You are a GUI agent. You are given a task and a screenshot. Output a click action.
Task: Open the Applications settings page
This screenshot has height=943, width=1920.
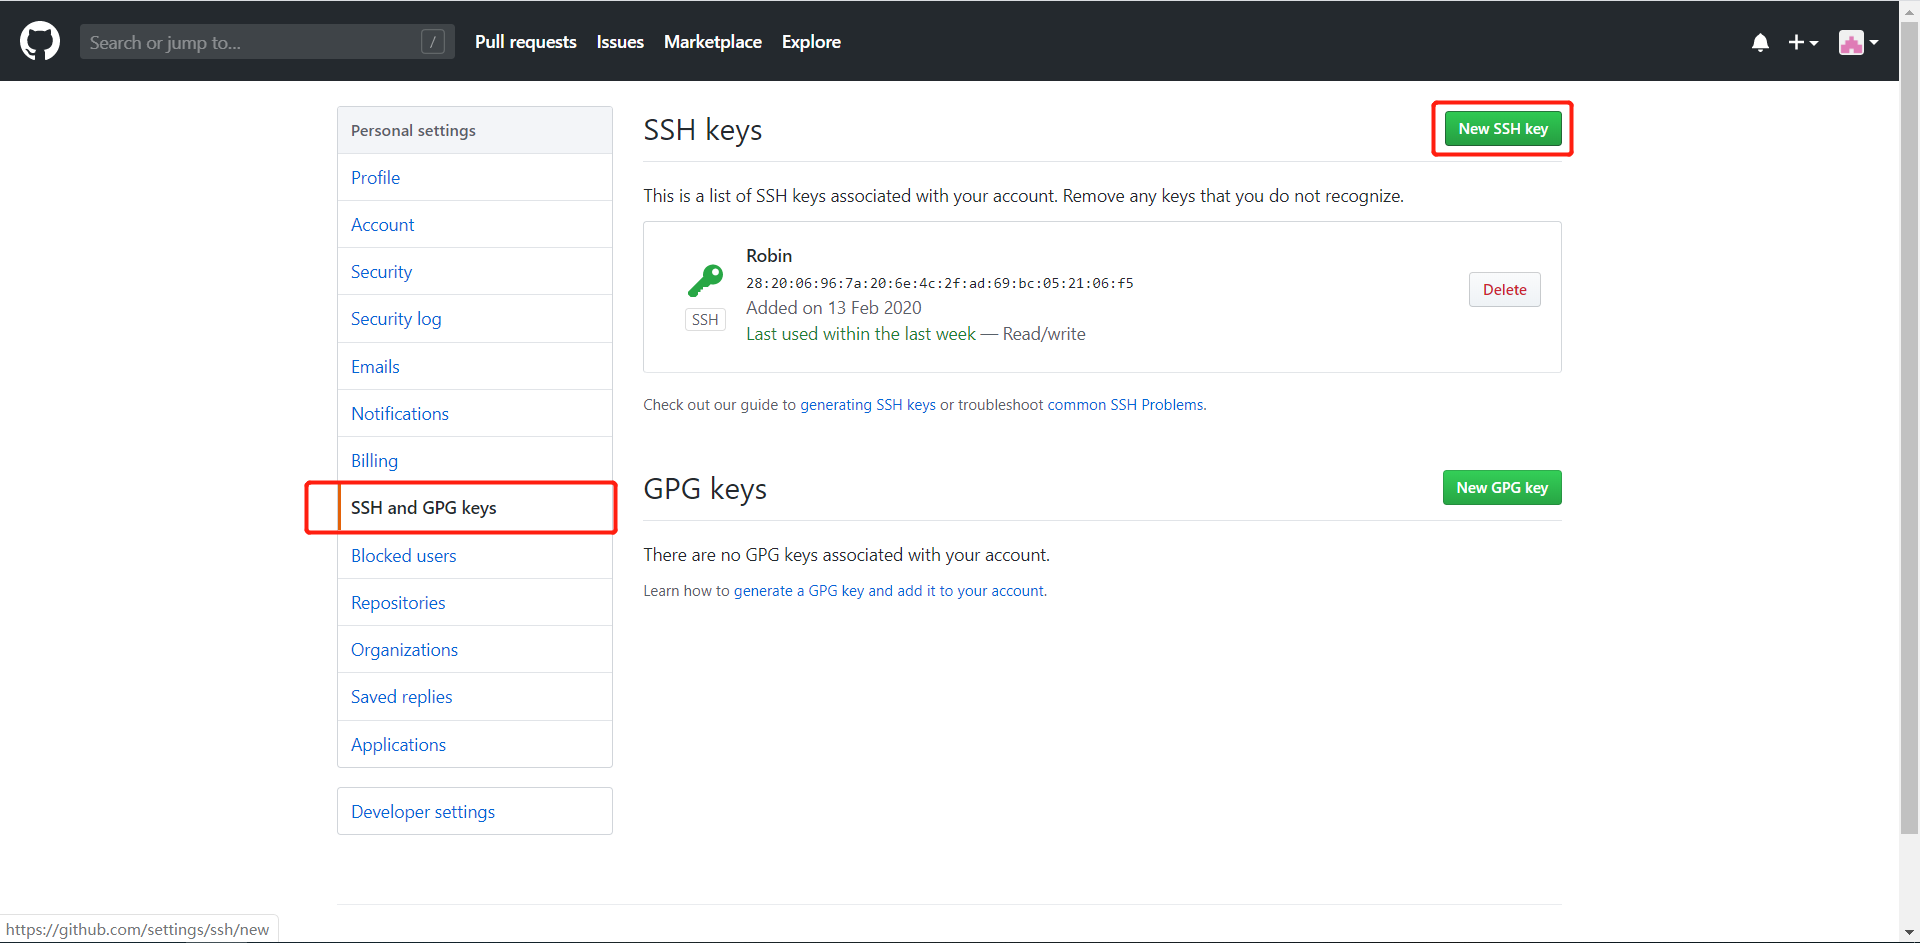click(475, 745)
